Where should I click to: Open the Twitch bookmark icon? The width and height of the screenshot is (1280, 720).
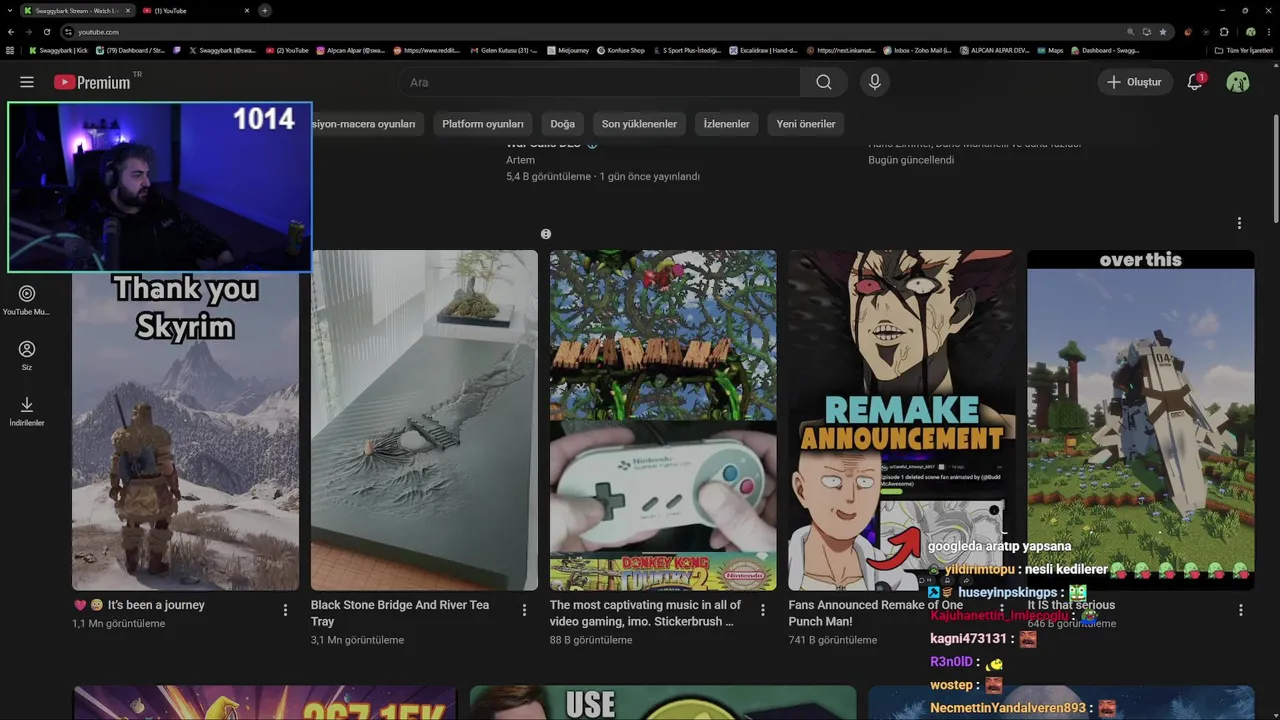tap(177, 50)
